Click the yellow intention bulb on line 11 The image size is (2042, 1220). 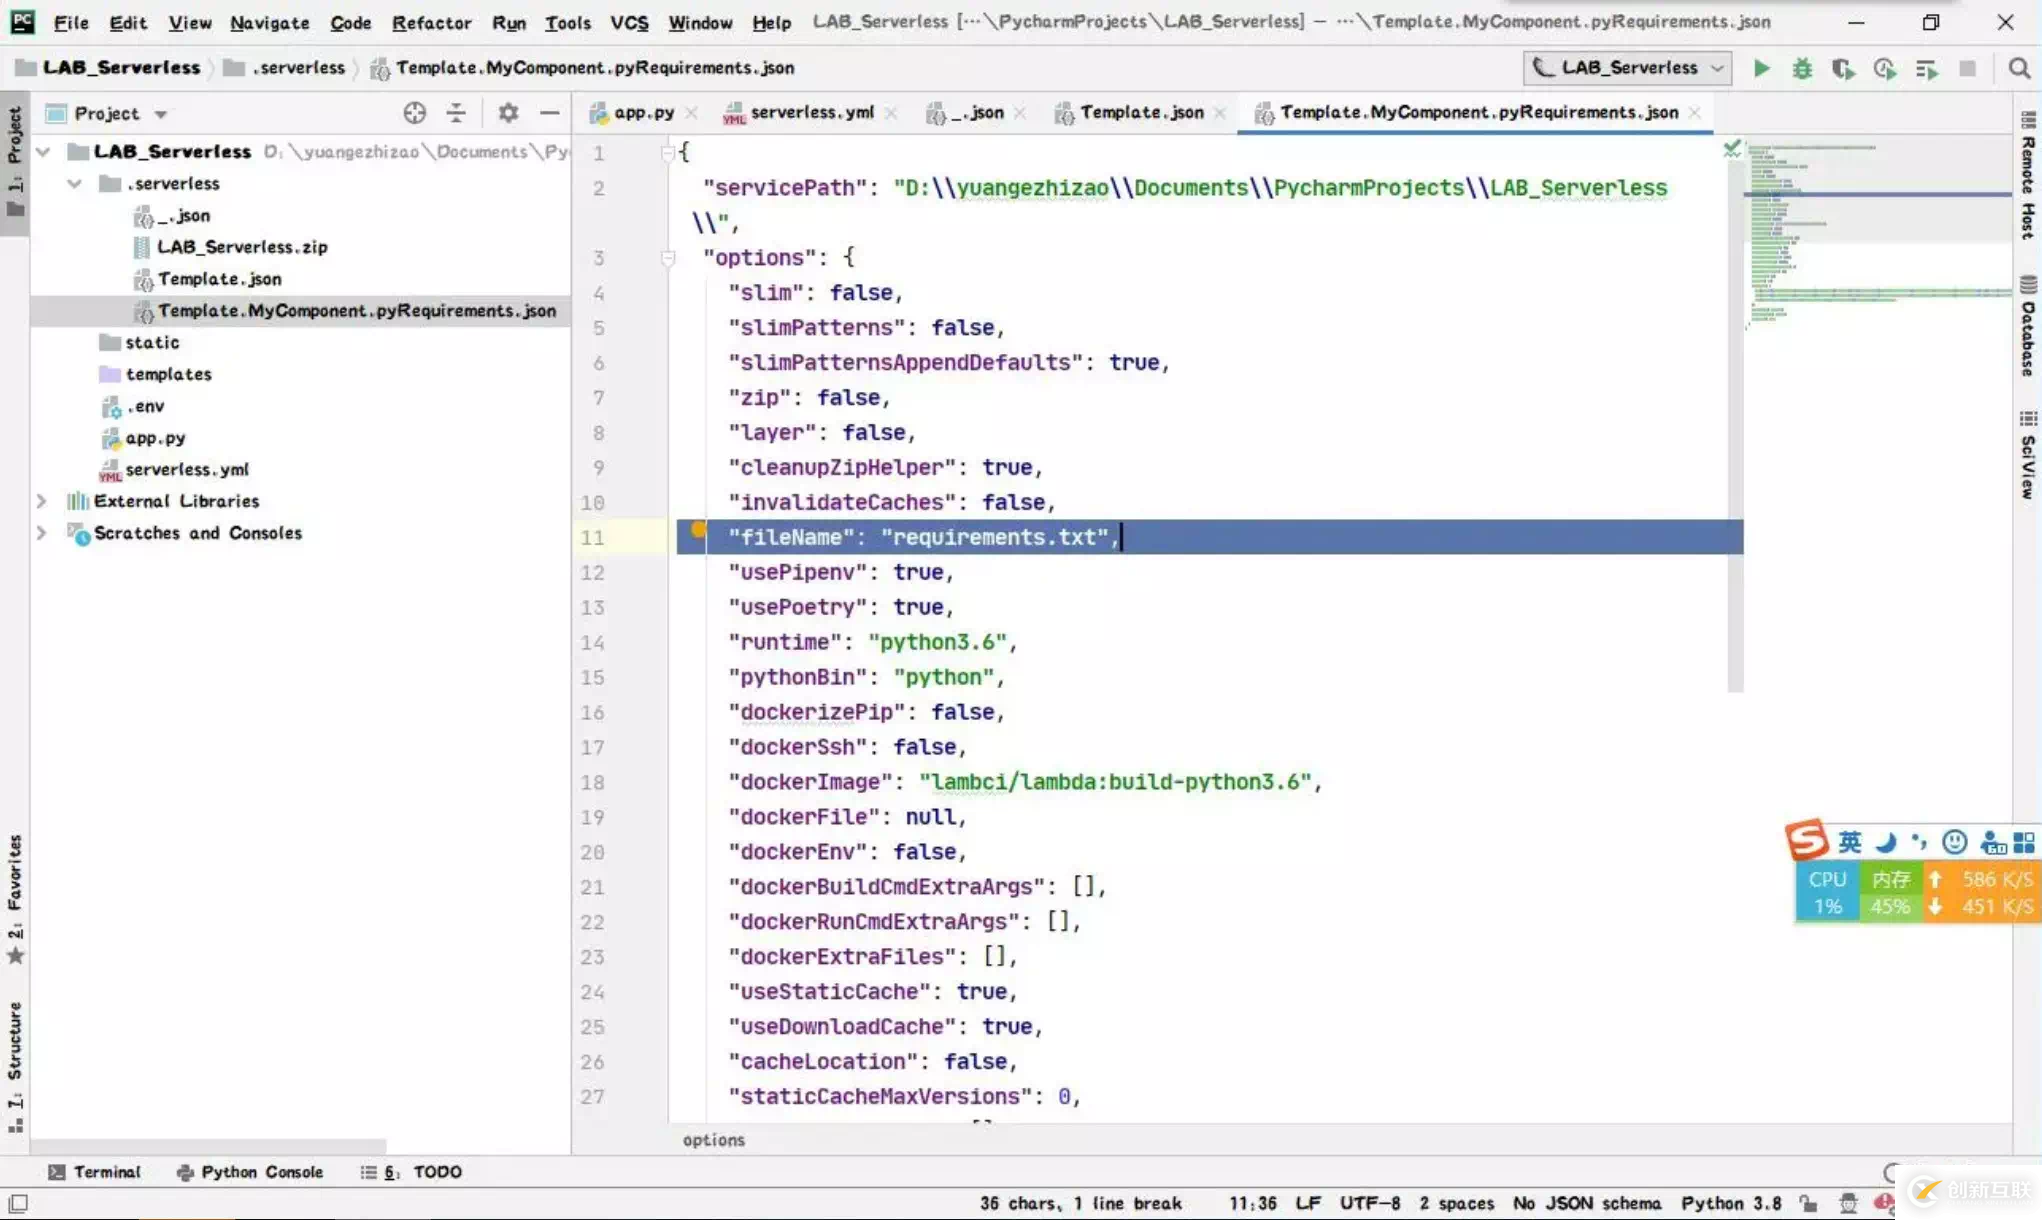(698, 529)
